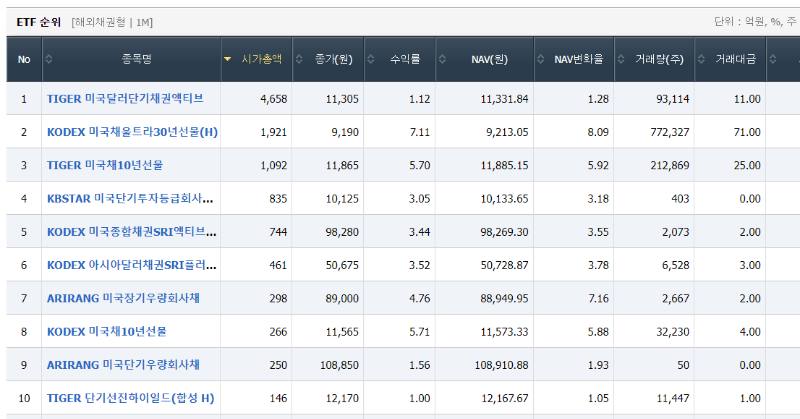The image size is (800, 419).
Task: Open KODEX 미국종합채권SRI액티브 link
Action: (132, 232)
